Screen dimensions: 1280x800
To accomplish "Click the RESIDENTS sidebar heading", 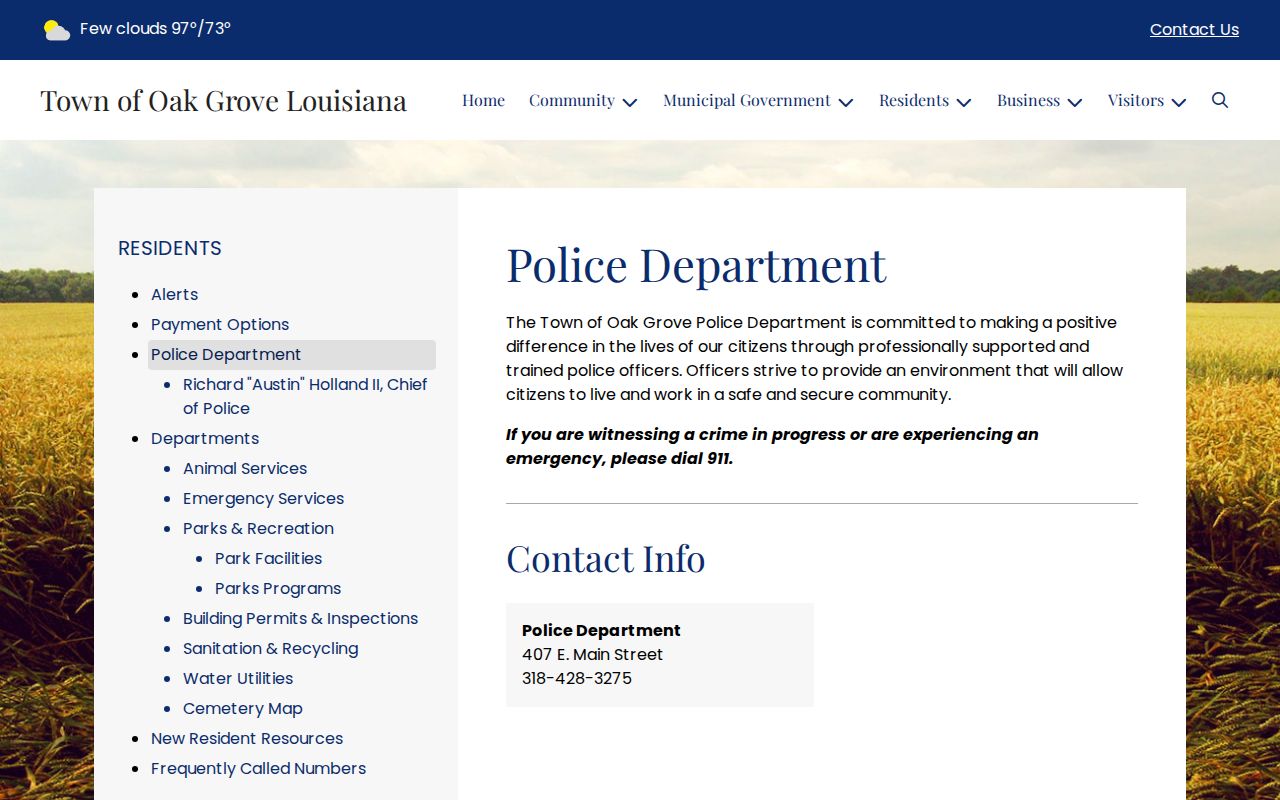I will (170, 248).
